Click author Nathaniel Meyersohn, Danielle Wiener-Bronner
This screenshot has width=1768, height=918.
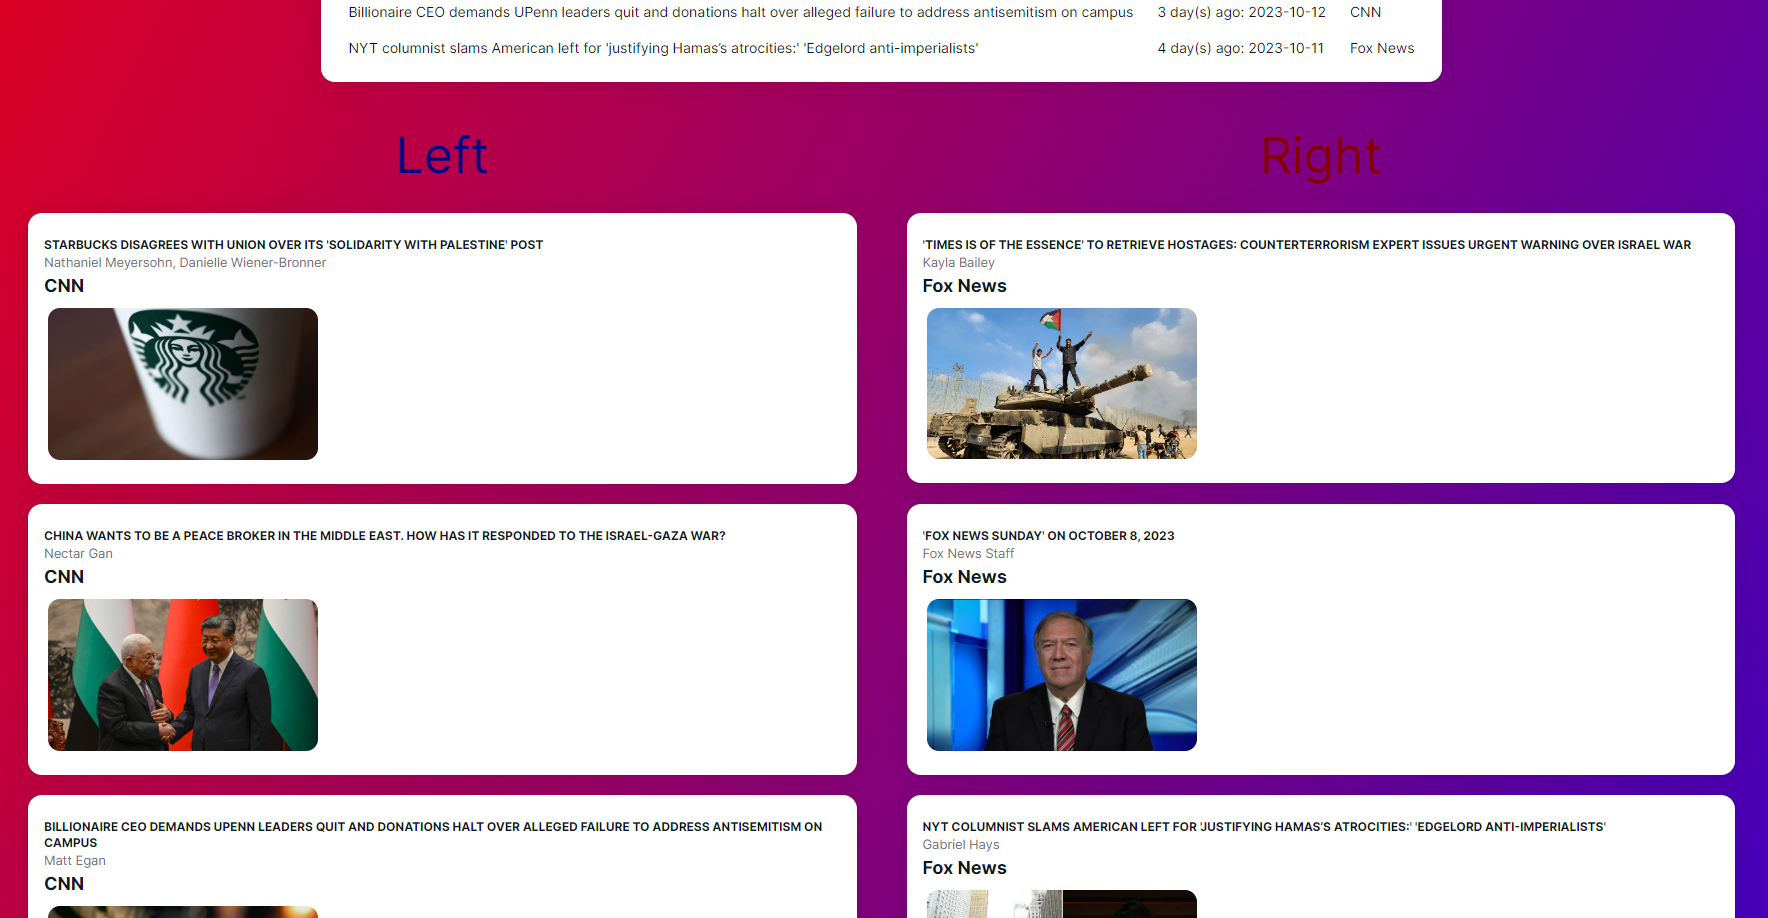[185, 263]
